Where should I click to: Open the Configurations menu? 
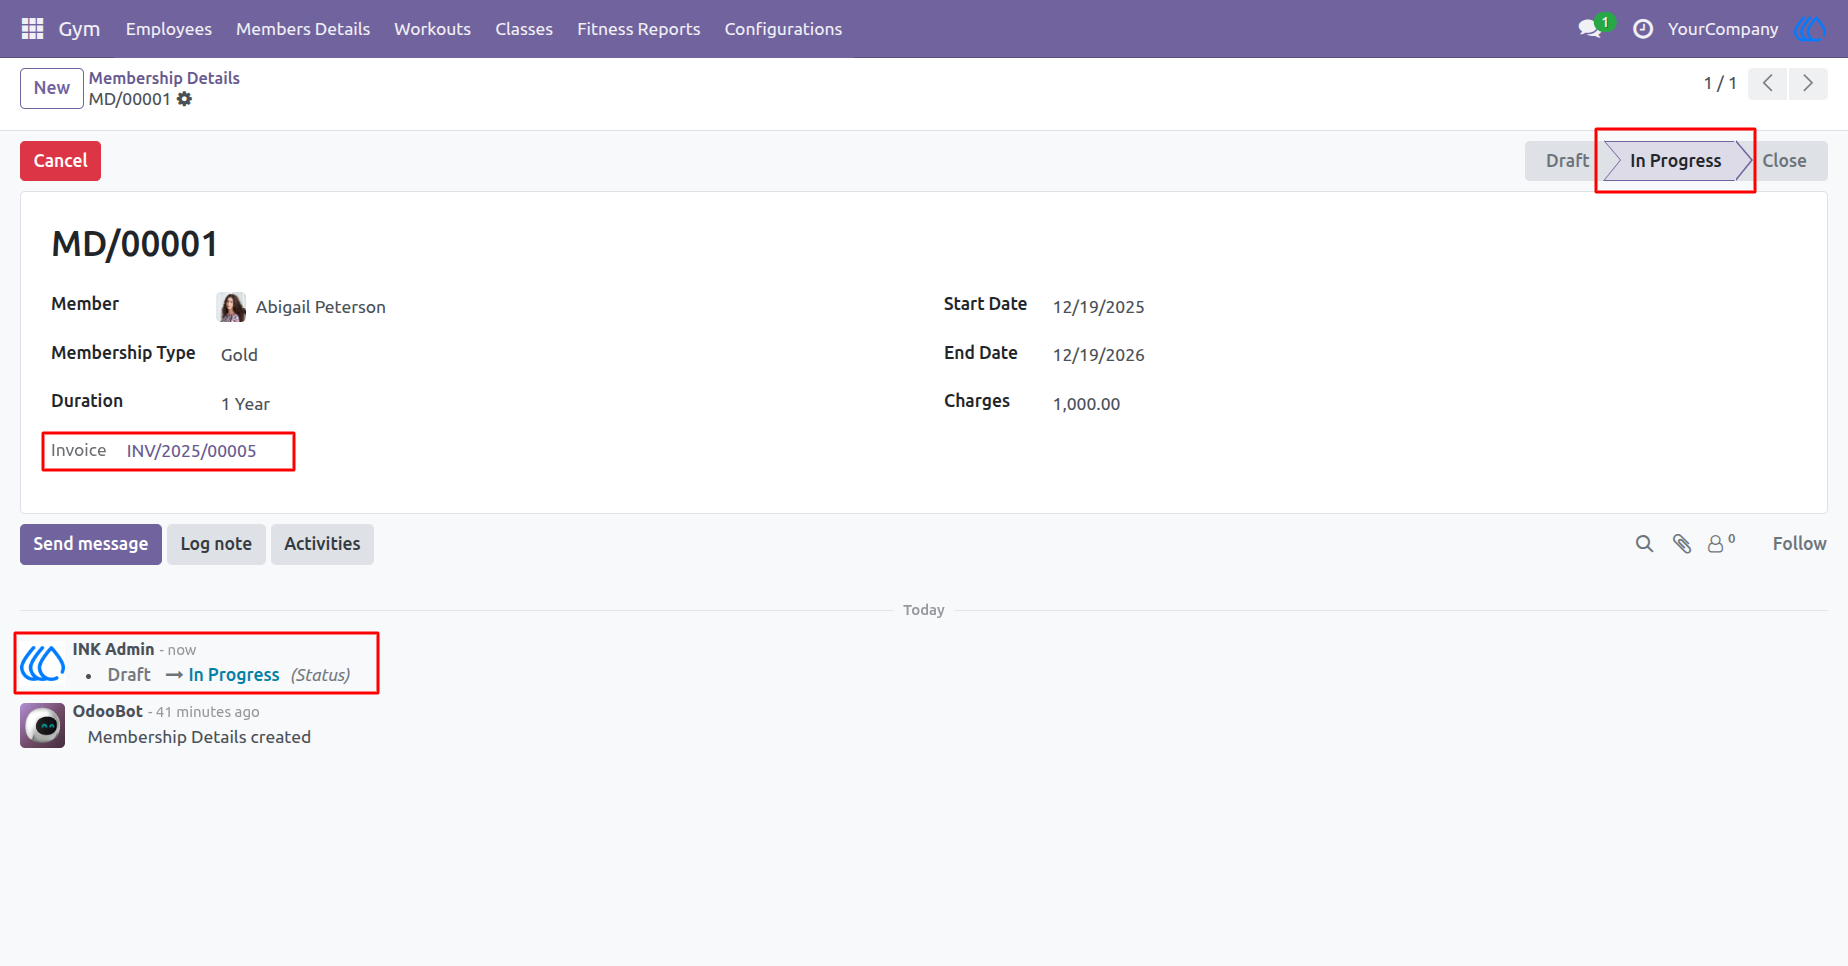783,29
